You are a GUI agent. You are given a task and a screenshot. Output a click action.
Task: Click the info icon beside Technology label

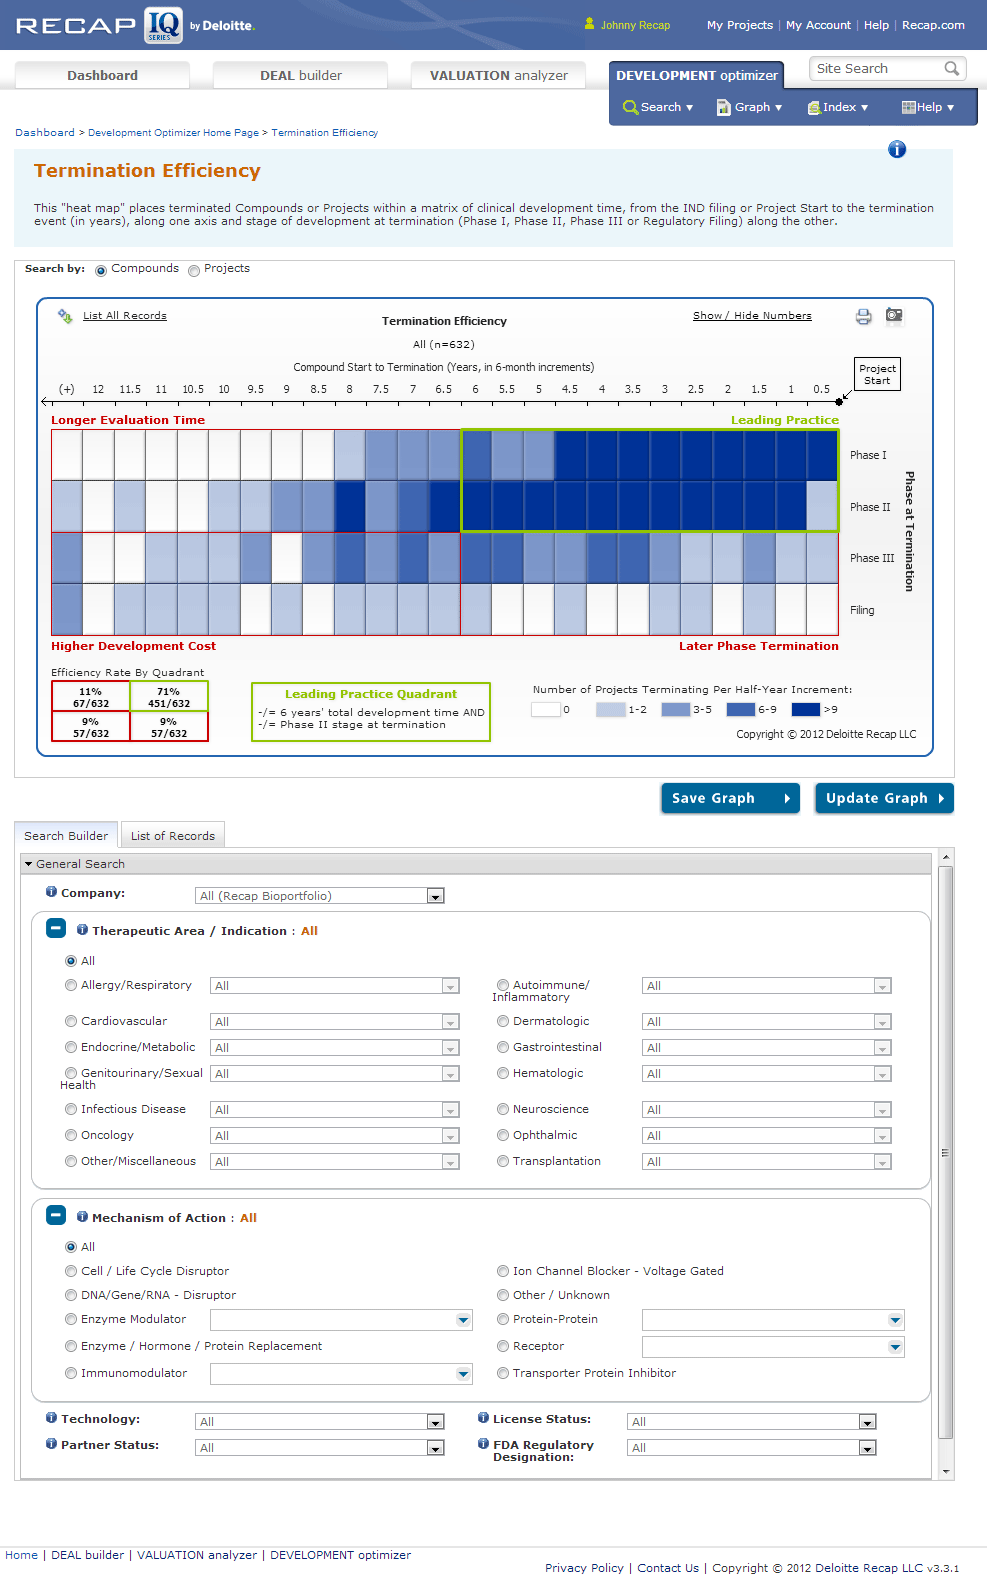51,1418
